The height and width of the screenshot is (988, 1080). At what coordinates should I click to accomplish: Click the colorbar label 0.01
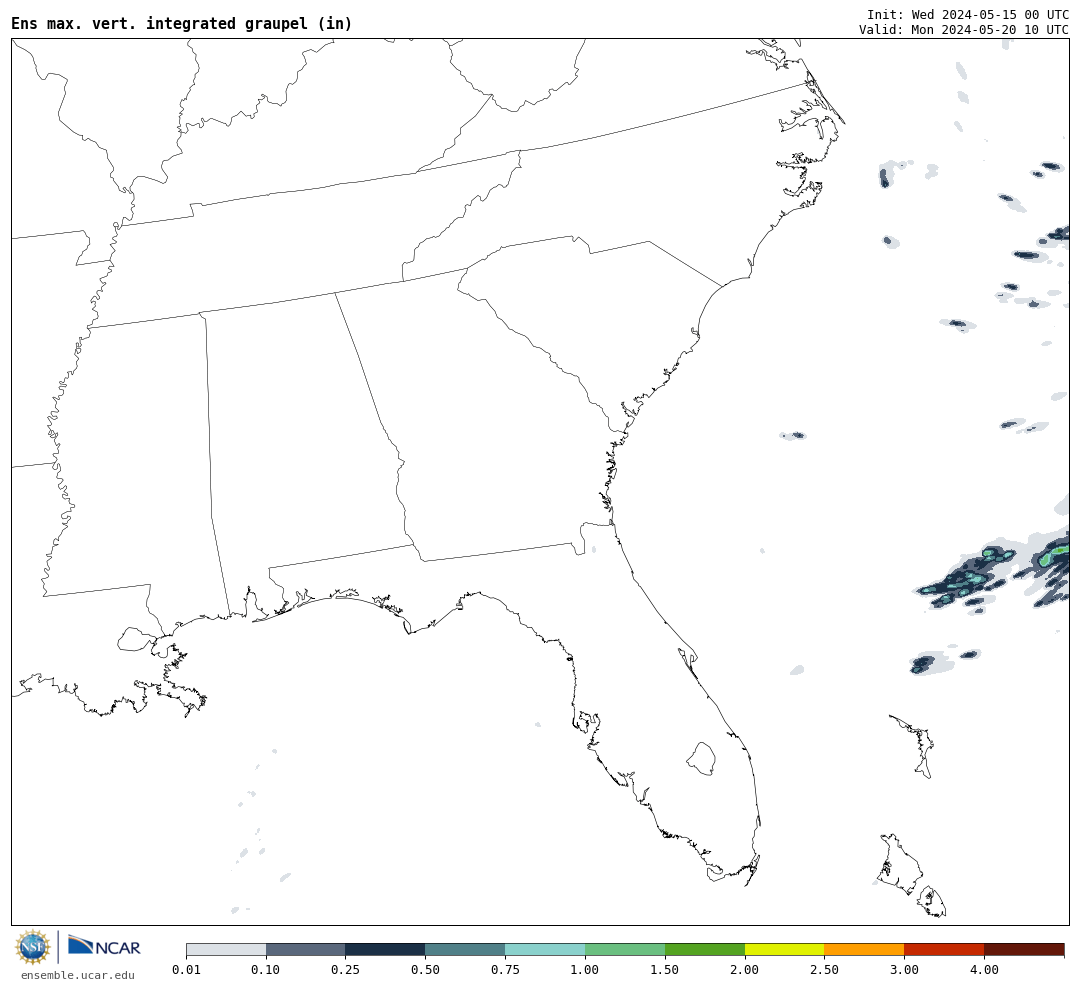186,970
